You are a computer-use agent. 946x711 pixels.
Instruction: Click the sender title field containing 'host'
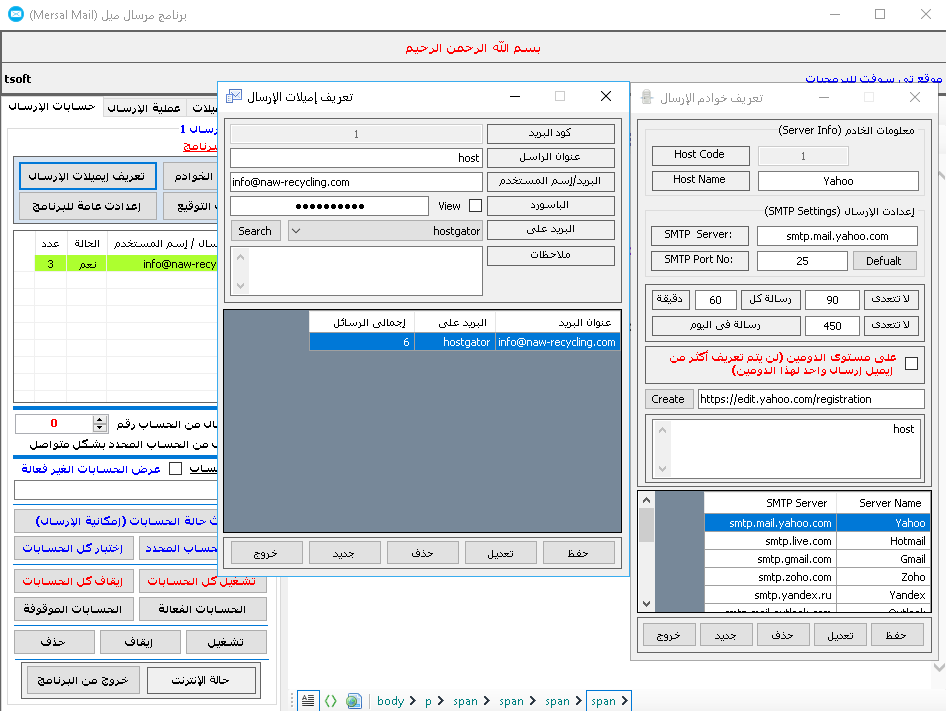pos(357,158)
